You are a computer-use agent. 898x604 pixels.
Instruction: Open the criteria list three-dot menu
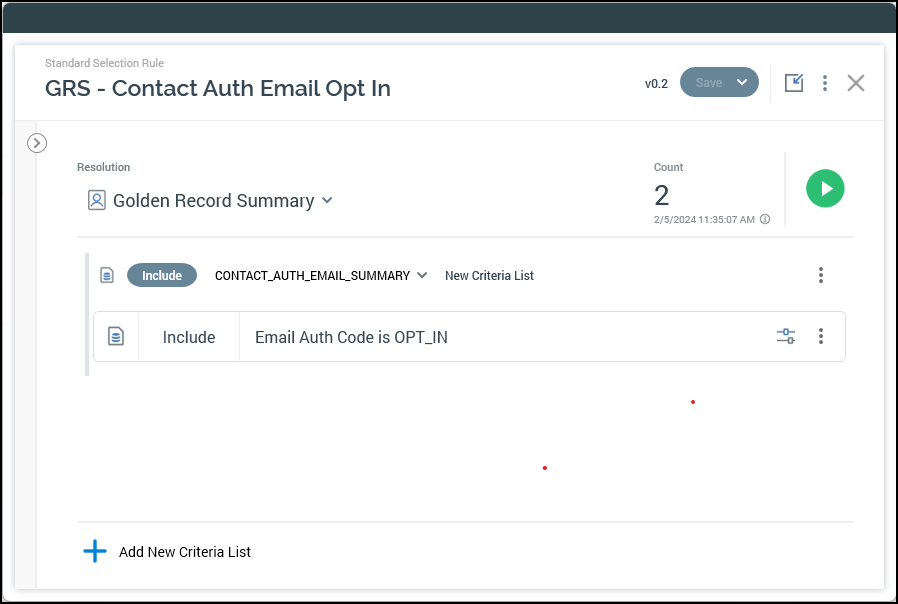[821, 275]
